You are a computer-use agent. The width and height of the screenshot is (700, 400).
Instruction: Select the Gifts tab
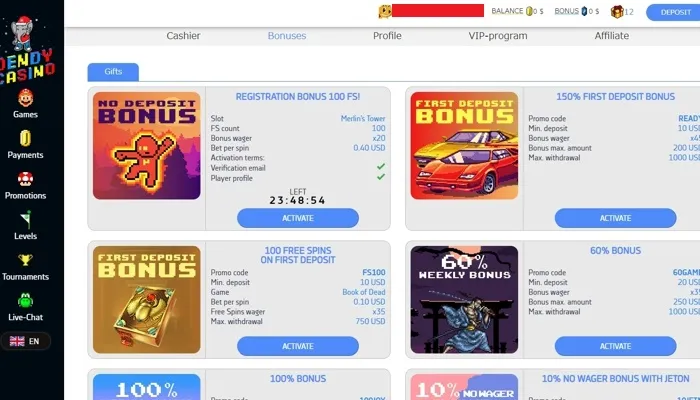click(113, 72)
